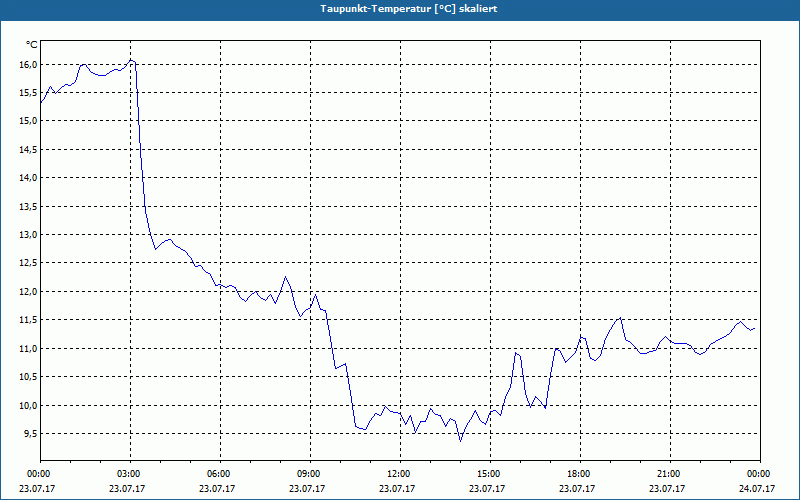Click the '12:00' x-axis time
Image resolution: width=800 pixels, height=500 pixels.
click(x=400, y=474)
